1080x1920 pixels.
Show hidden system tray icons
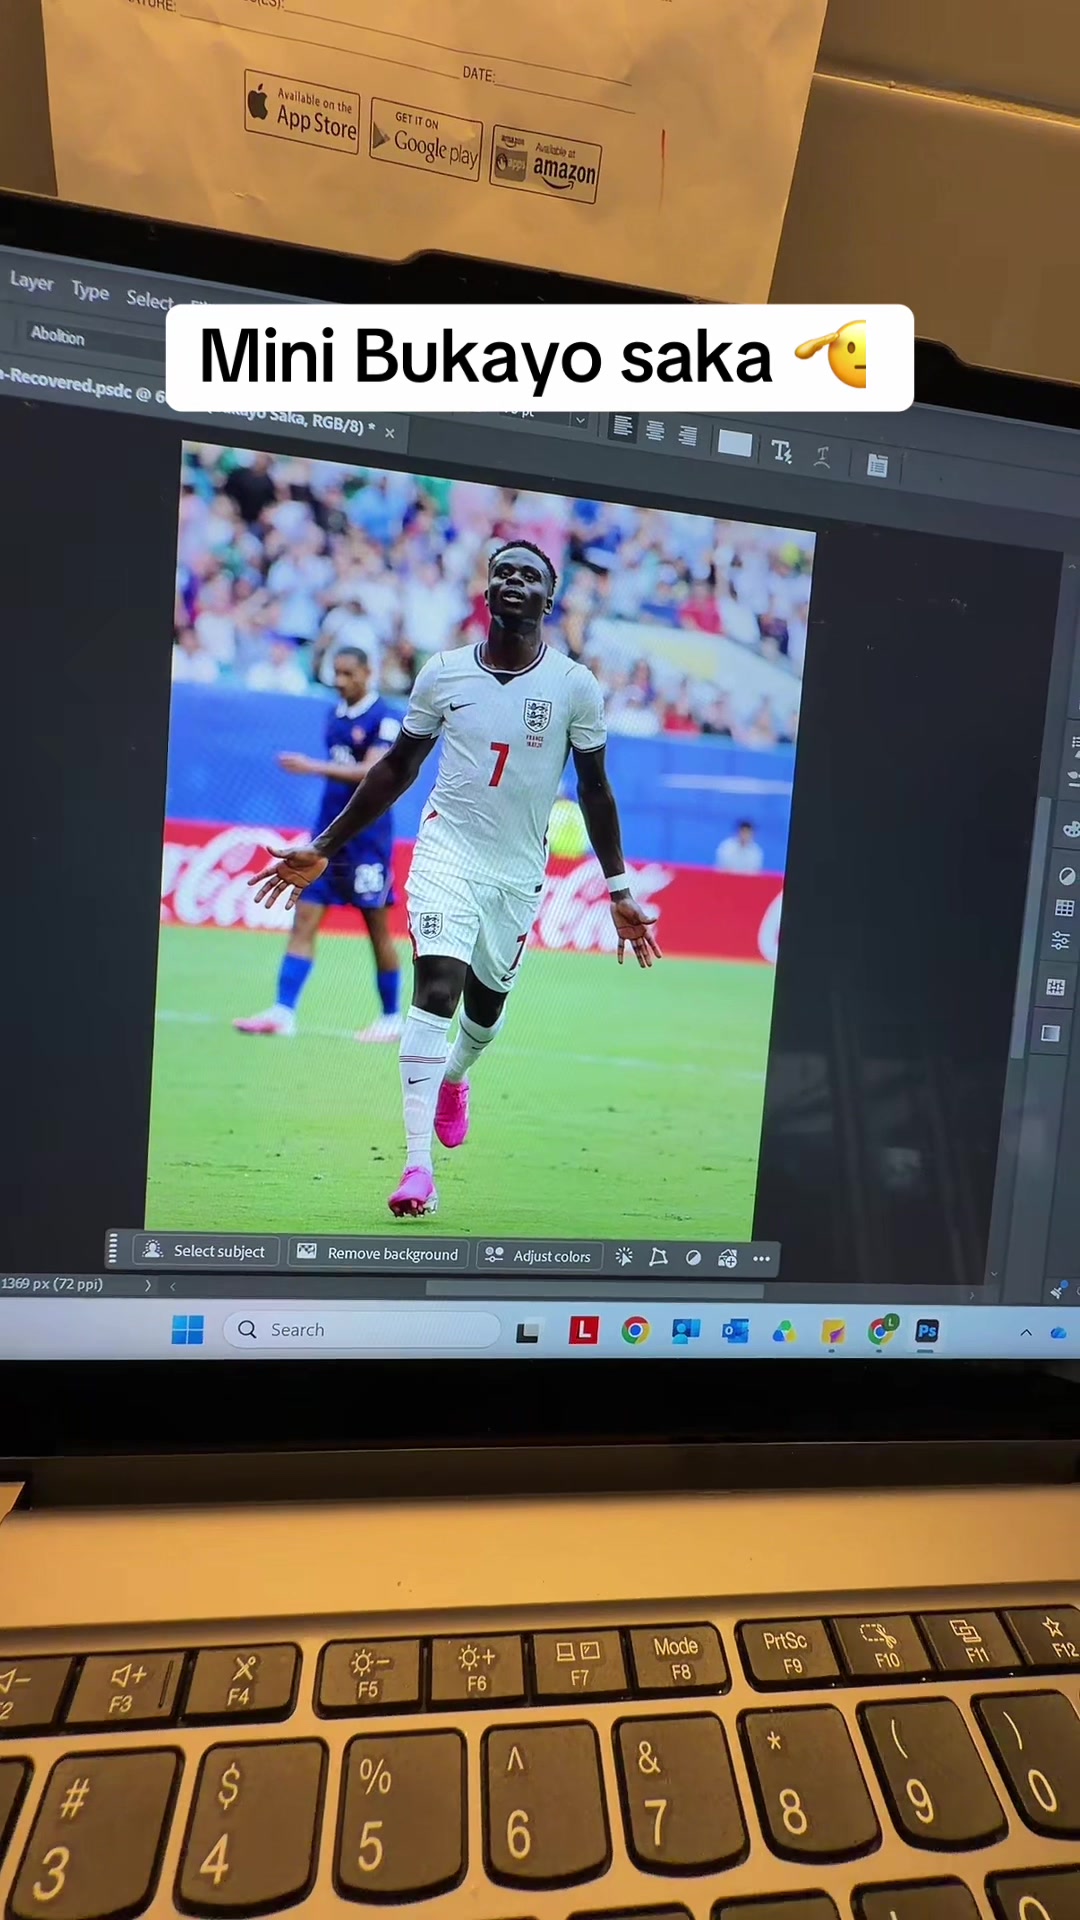[1026, 1333]
